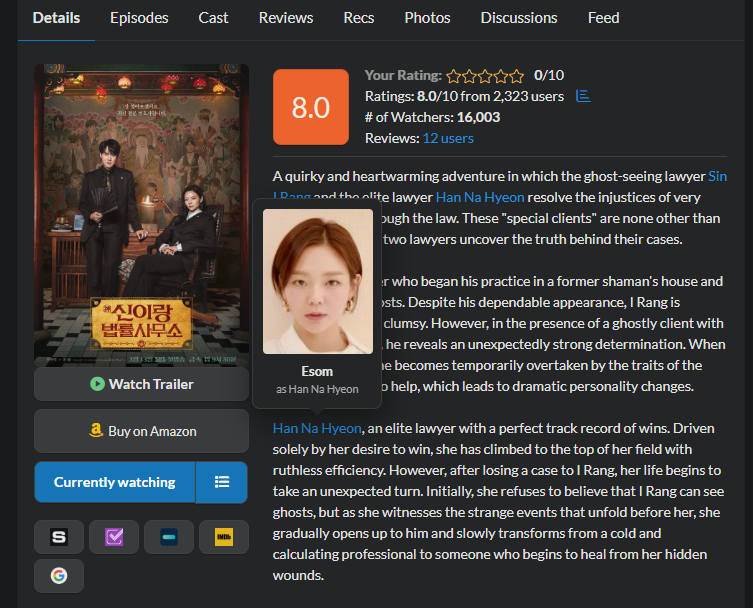Image resolution: width=753 pixels, height=608 pixels.
Task: Open the ratings distribution chart icon
Action: point(583,96)
